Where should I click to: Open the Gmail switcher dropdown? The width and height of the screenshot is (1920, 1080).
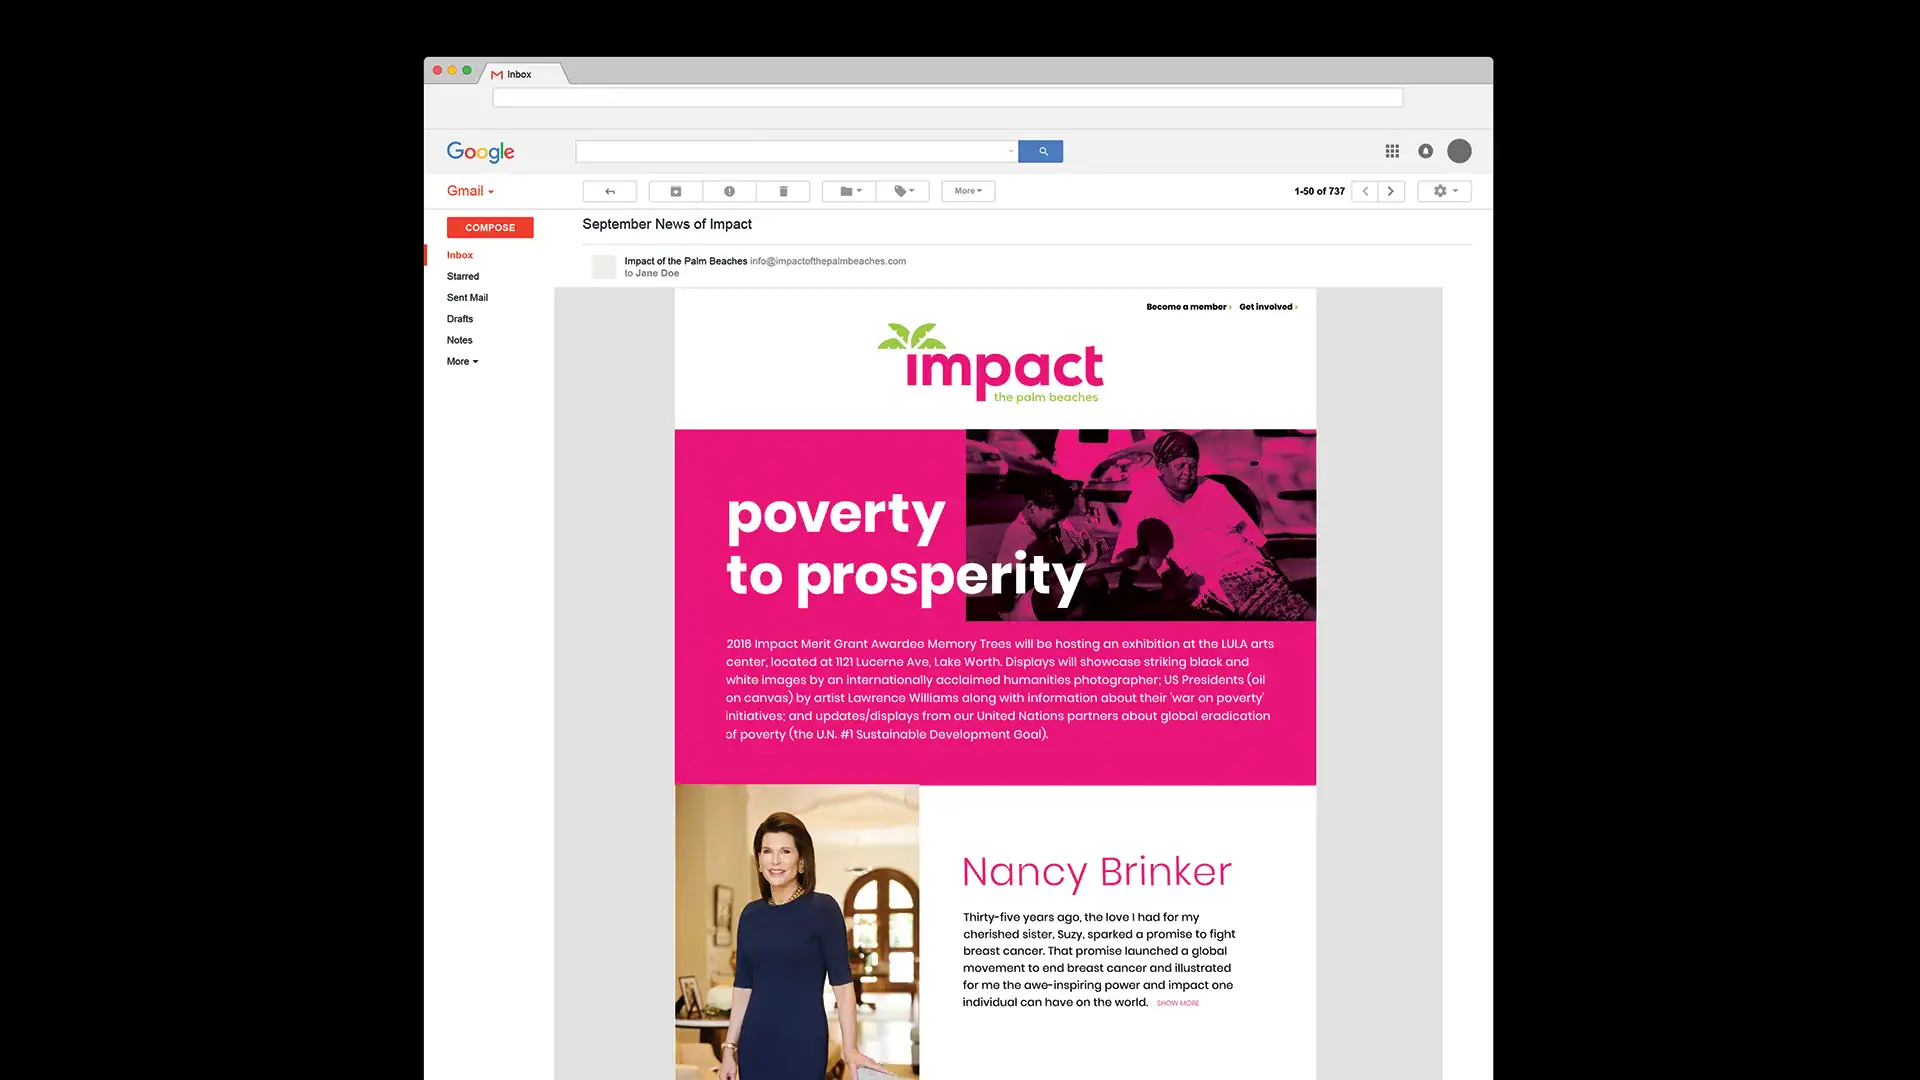click(x=470, y=191)
